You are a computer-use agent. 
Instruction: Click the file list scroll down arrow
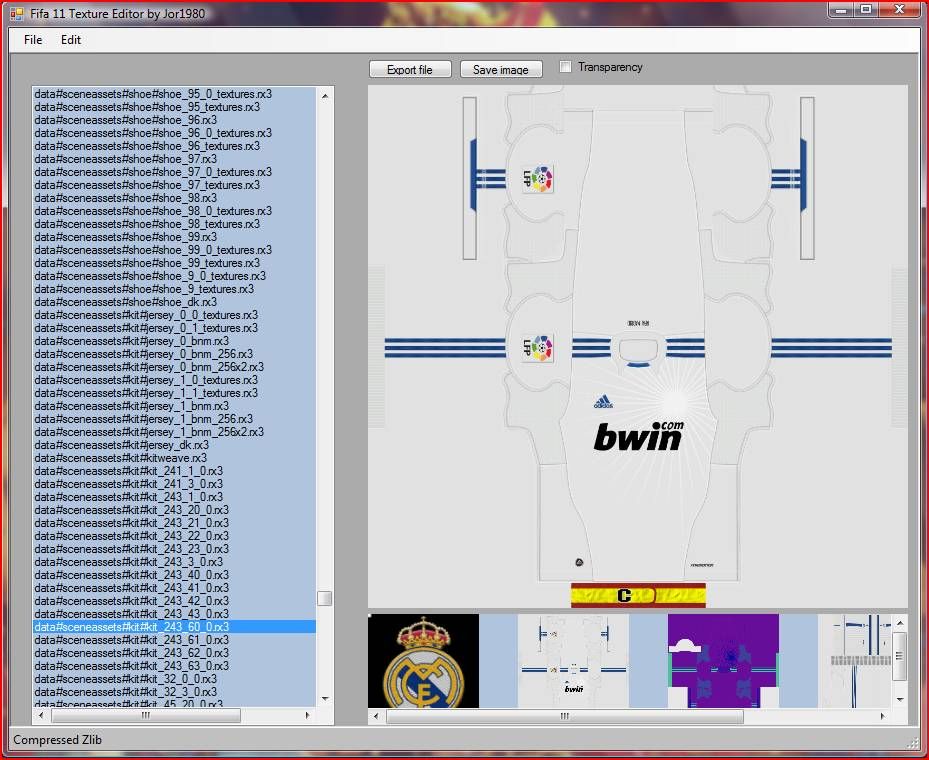pyautogui.click(x=325, y=698)
